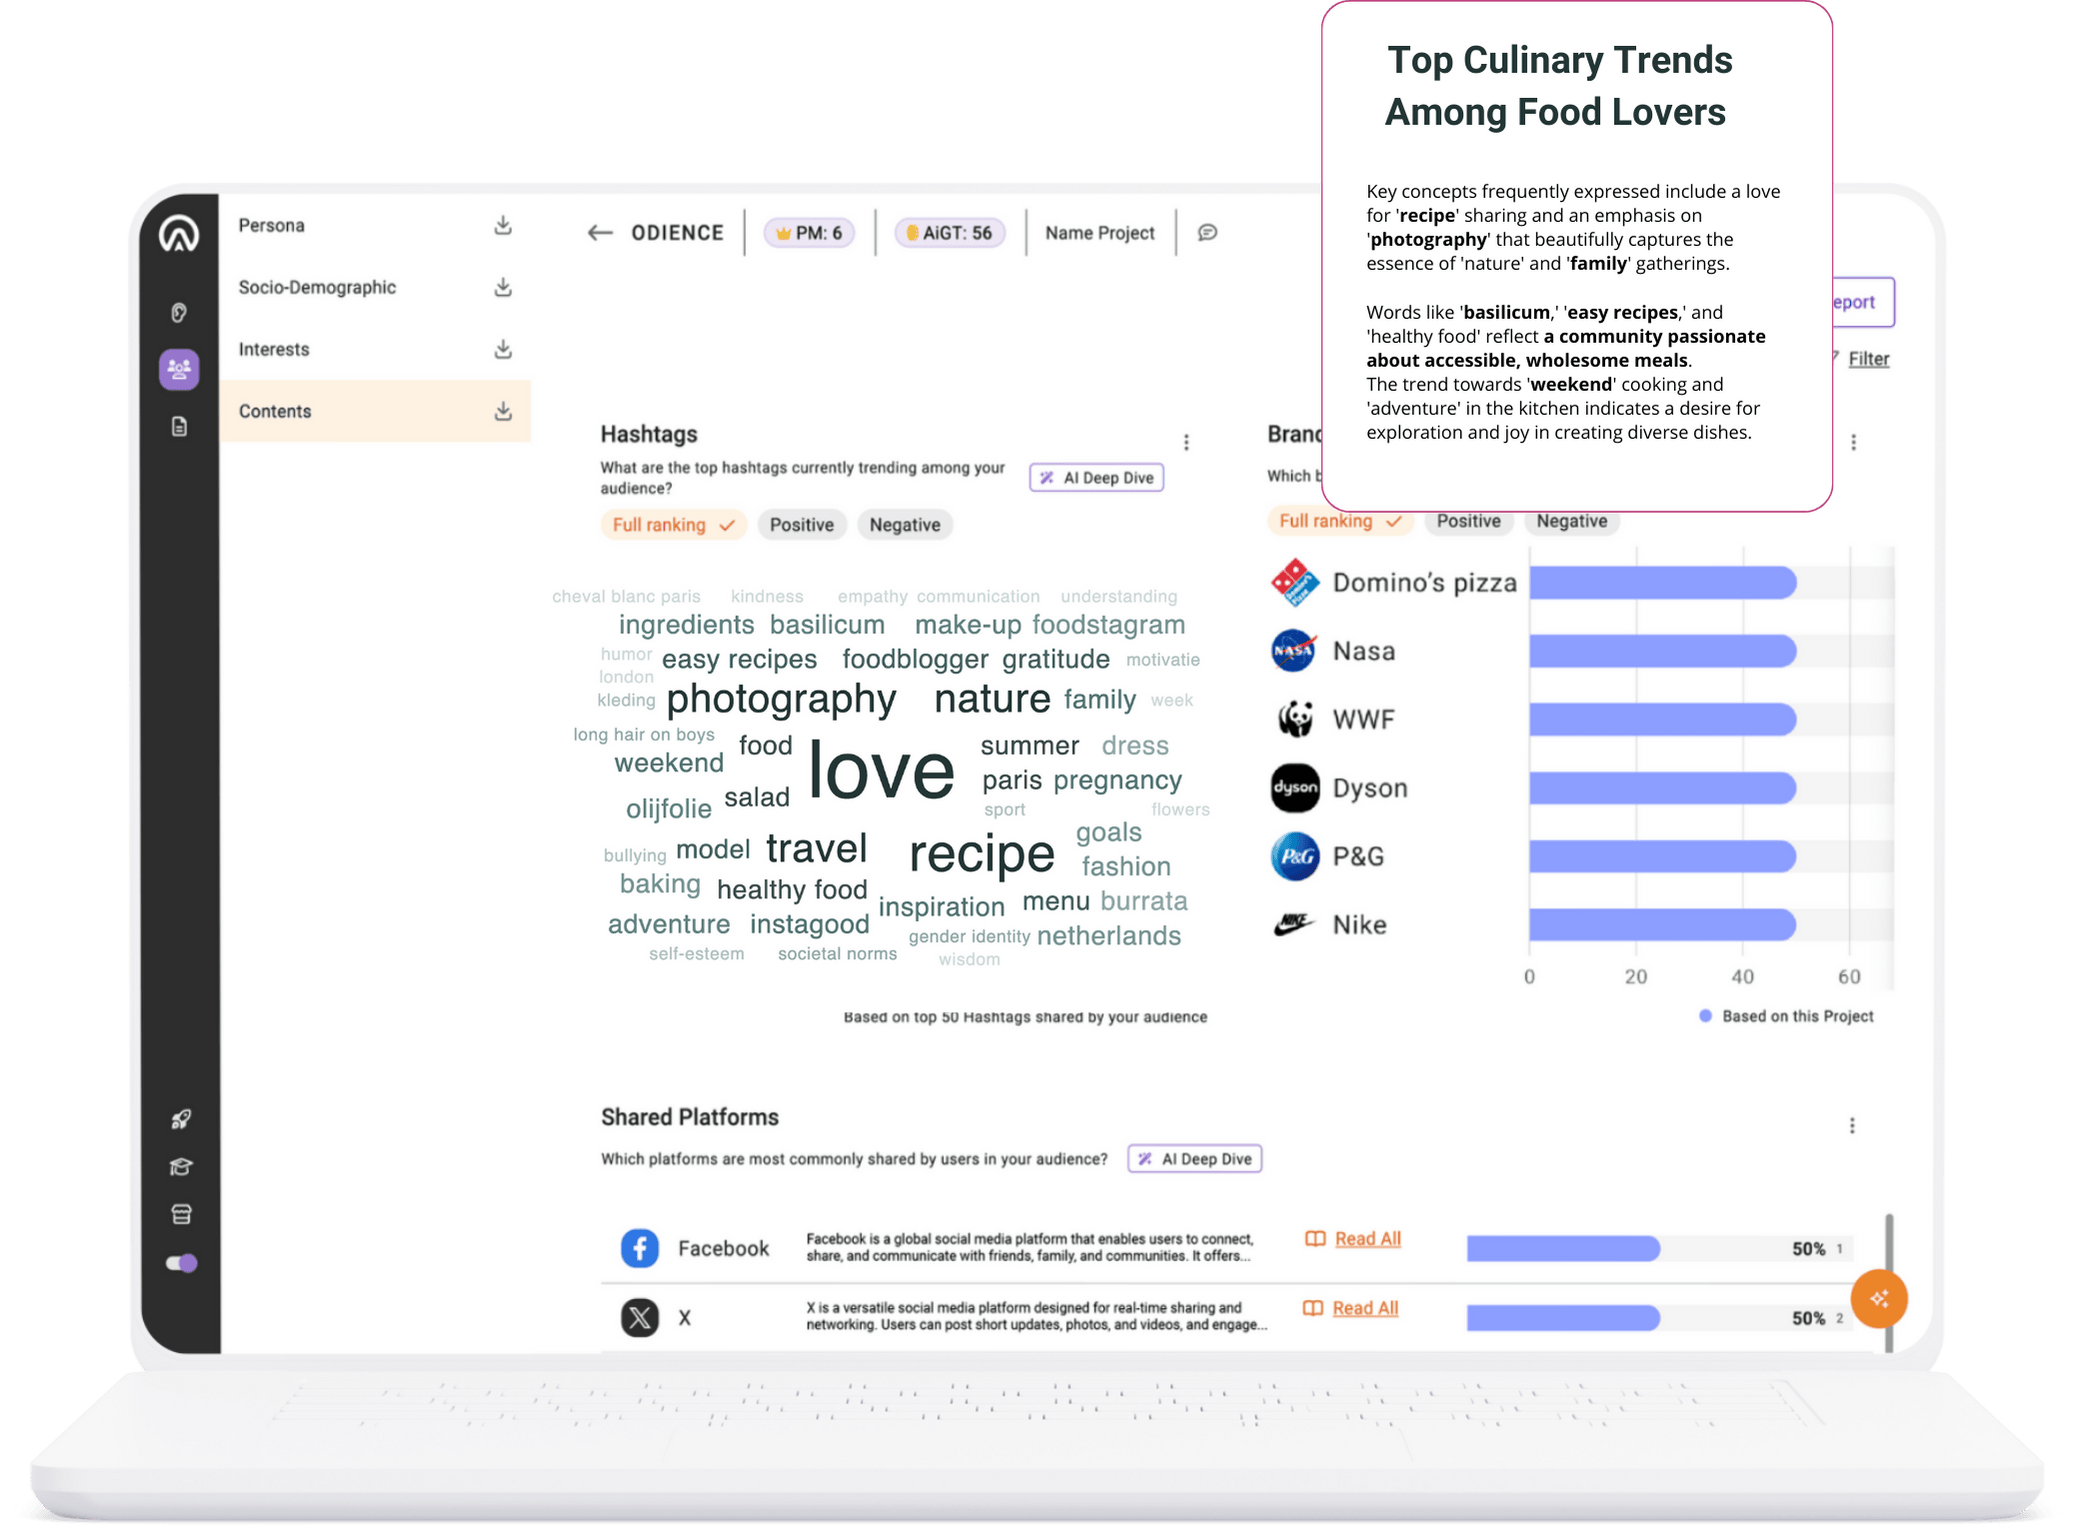Go back with arrow next to ODIENCE
Image resolution: width=2075 pixels, height=1527 pixels.
tap(599, 233)
